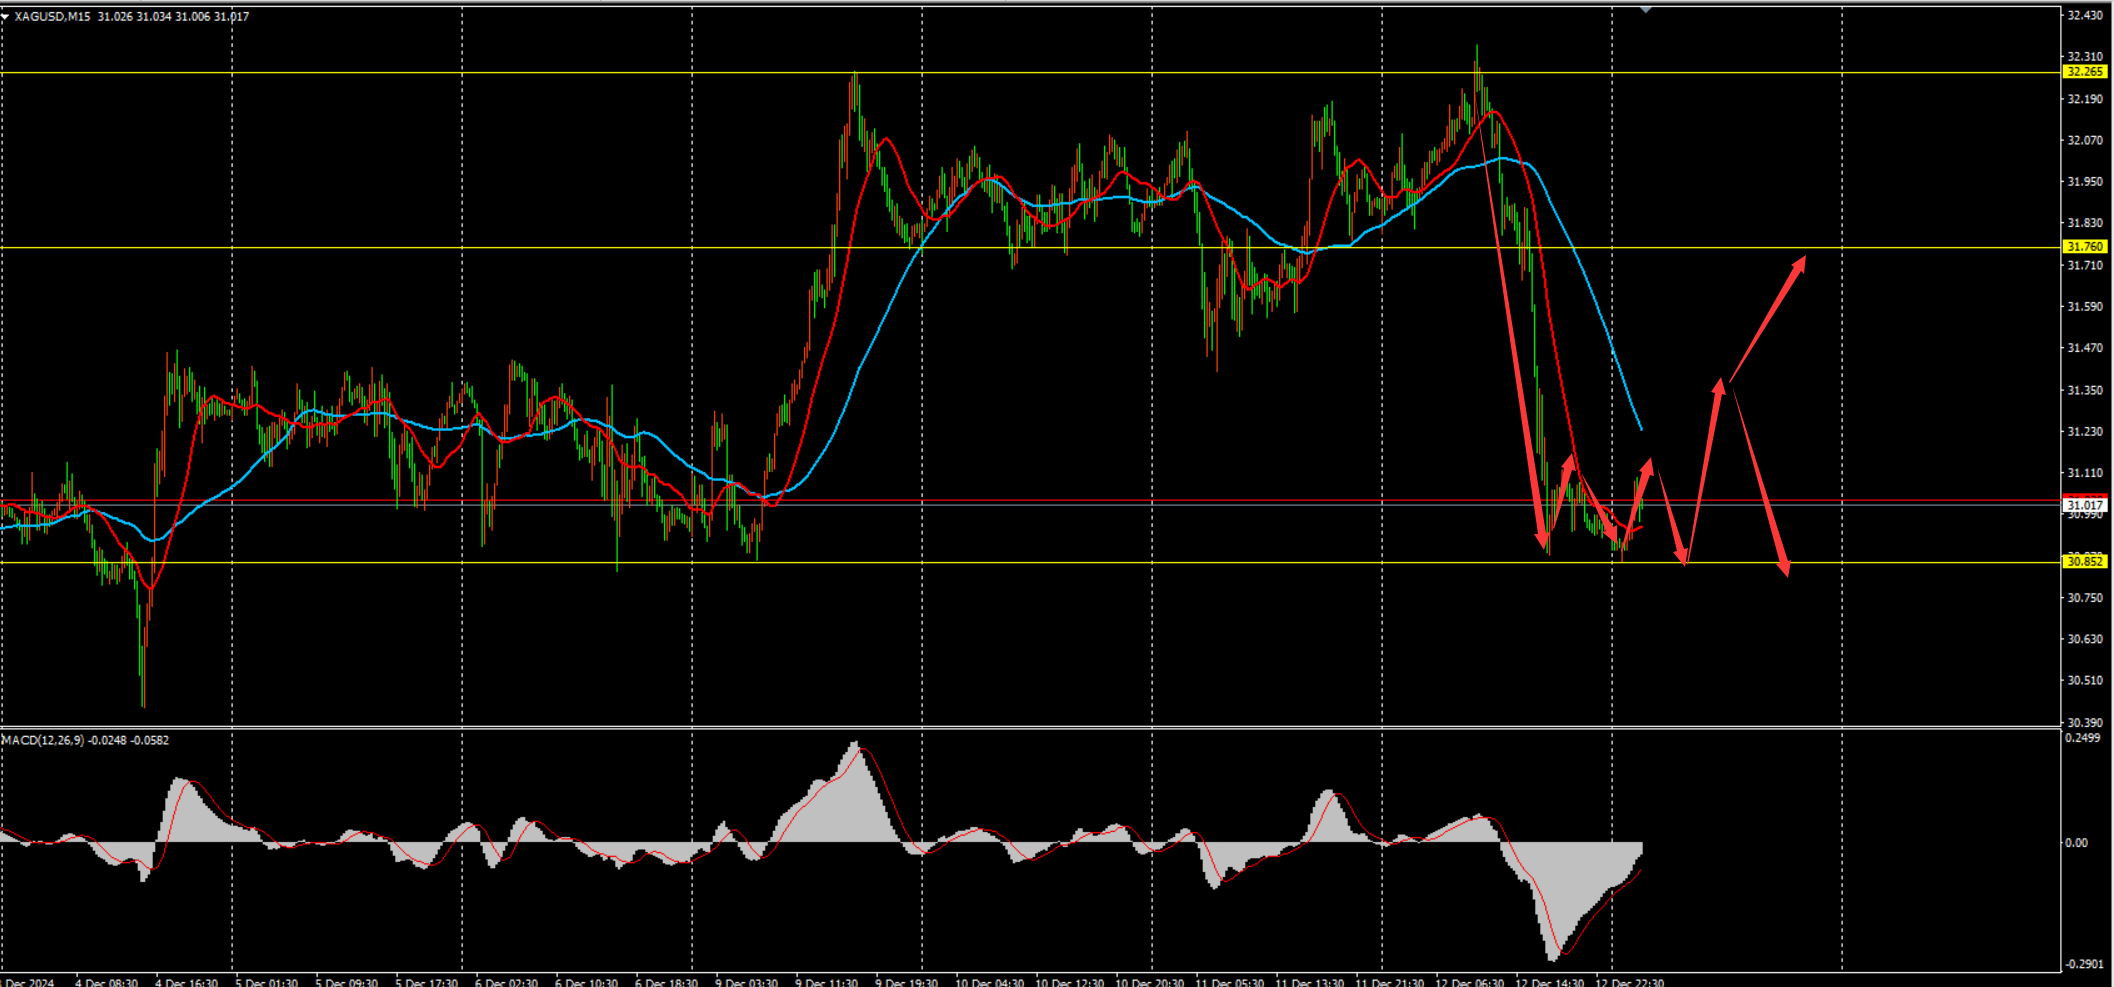This screenshot has width=2114, height=987.
Task: Click the 31.230 price scale value
Action: pos(2085,431)
